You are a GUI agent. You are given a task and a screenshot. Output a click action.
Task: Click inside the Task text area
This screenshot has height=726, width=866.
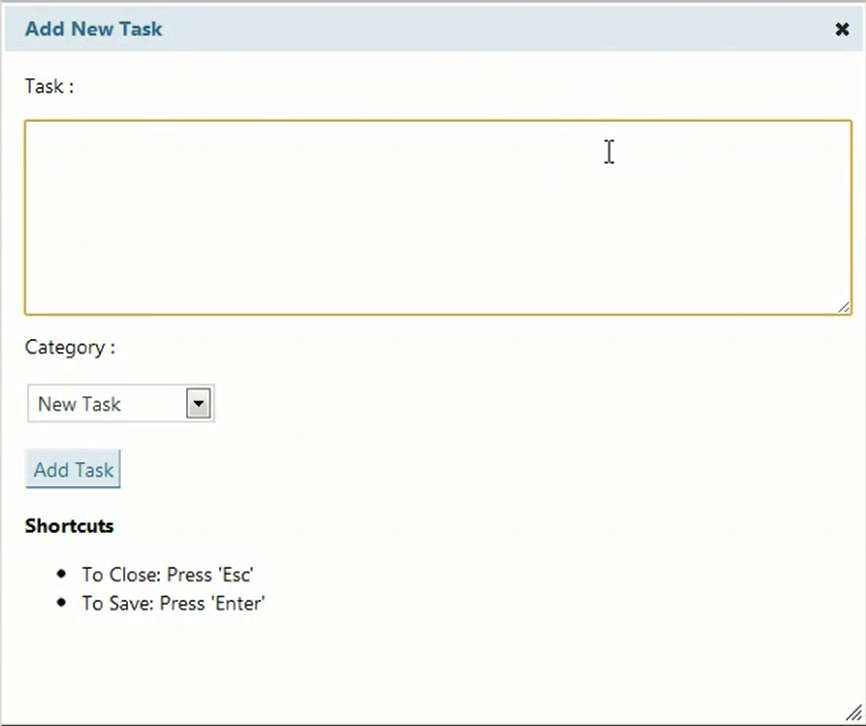tap(438, 218)
